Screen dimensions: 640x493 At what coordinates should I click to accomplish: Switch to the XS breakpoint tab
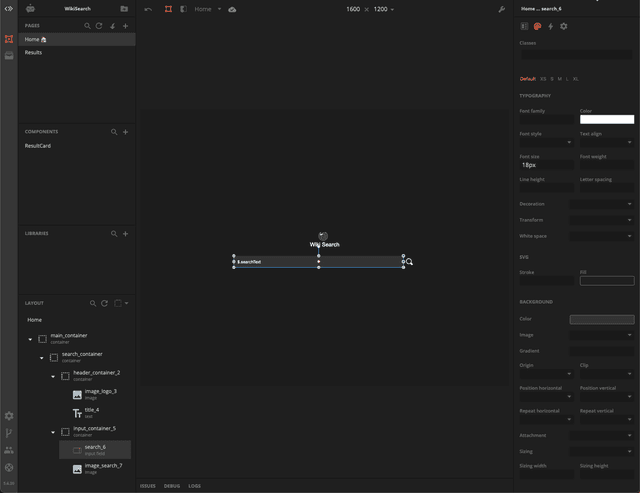pyautogui.click(x=543, y=78)
